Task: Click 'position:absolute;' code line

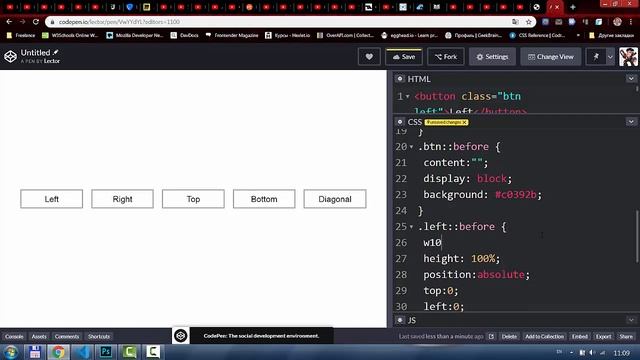Action: click(476, 274)
